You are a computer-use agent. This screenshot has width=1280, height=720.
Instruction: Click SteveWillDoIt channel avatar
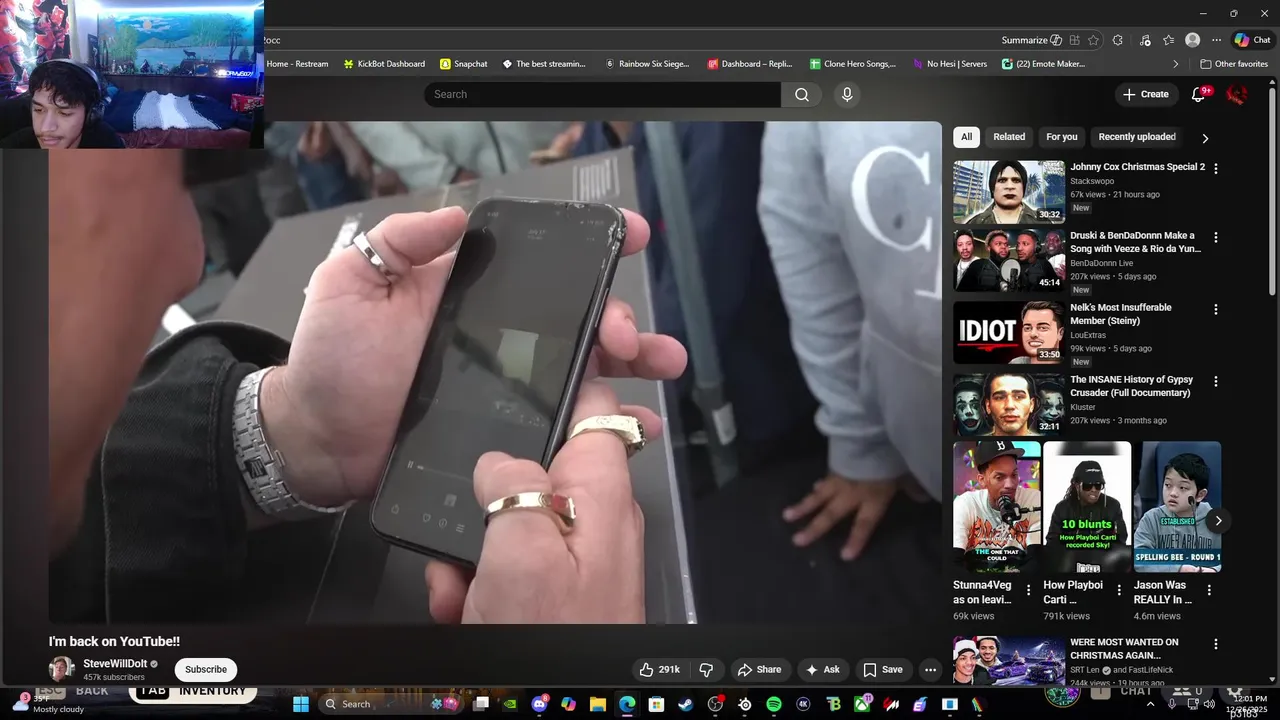pyautogui.click(x=62, y=669)
